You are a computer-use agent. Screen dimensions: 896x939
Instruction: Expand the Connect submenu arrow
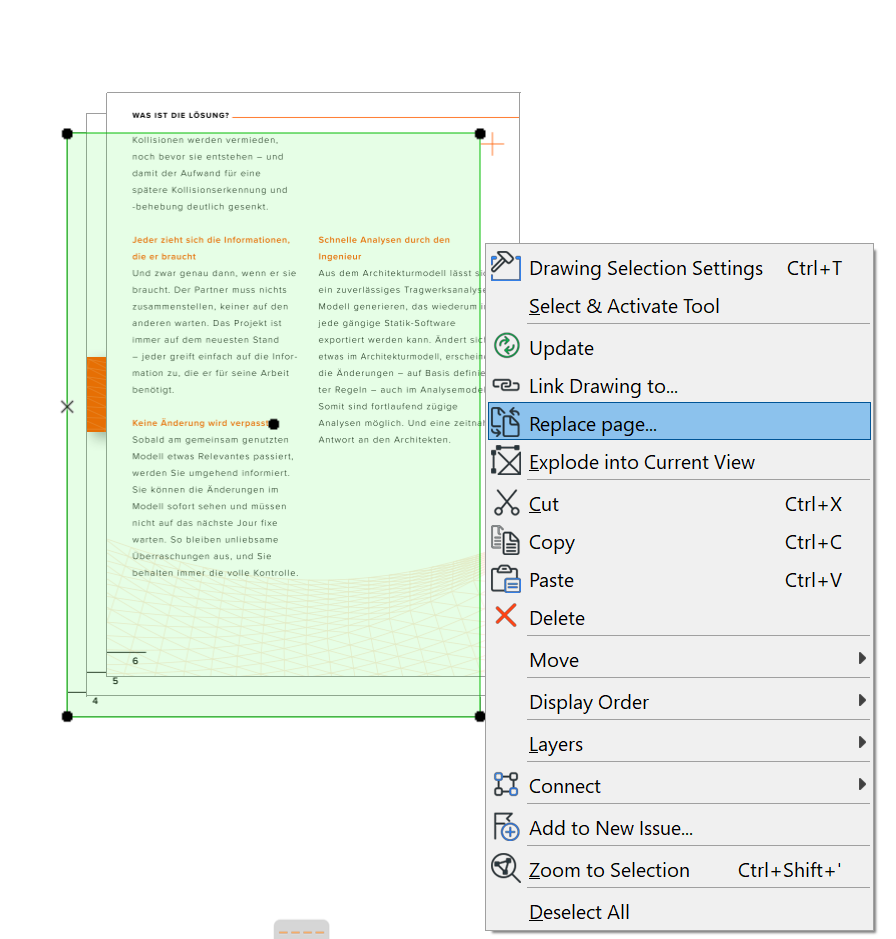[x=862, y=784]
